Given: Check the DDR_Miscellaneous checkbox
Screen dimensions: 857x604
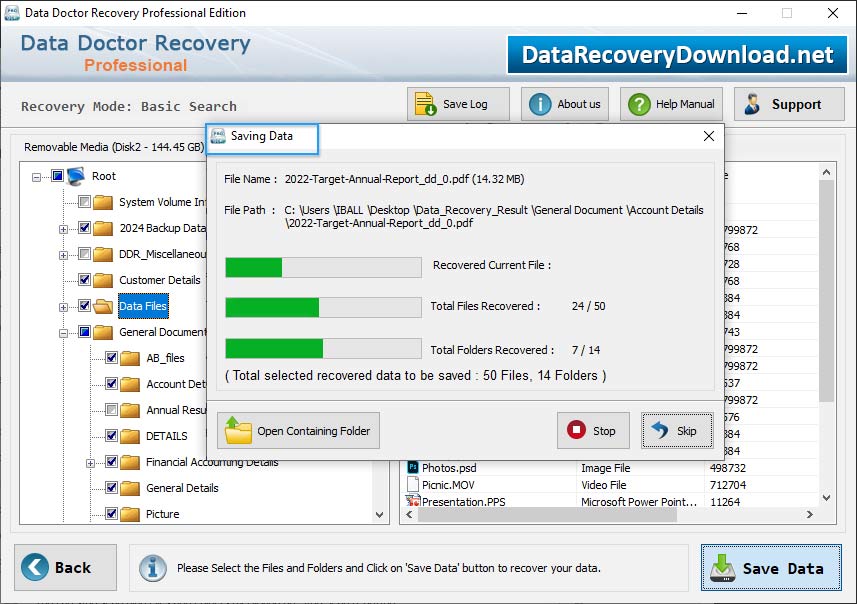Looking at the screenshot, I should click(84, 254).
